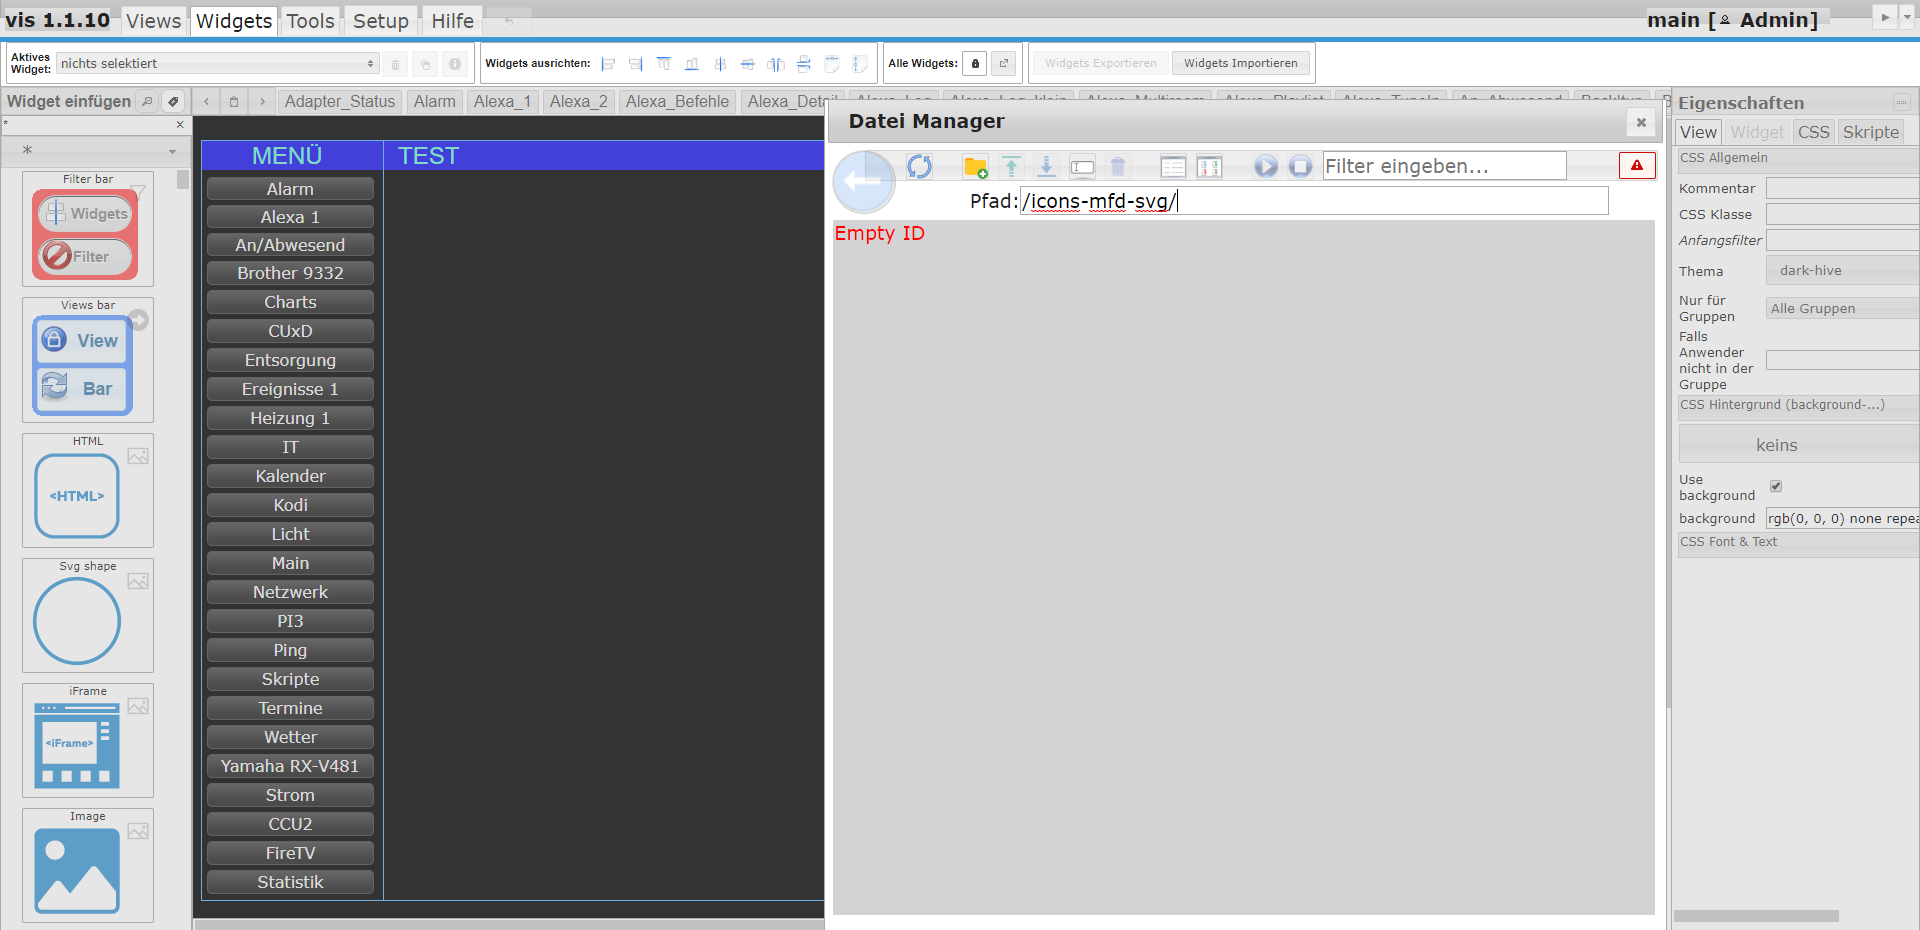The image size is (1920, 930).
Task: Click the play icon in file manager toolbar
Action: pyautogui.click(x=1265, y=167)
